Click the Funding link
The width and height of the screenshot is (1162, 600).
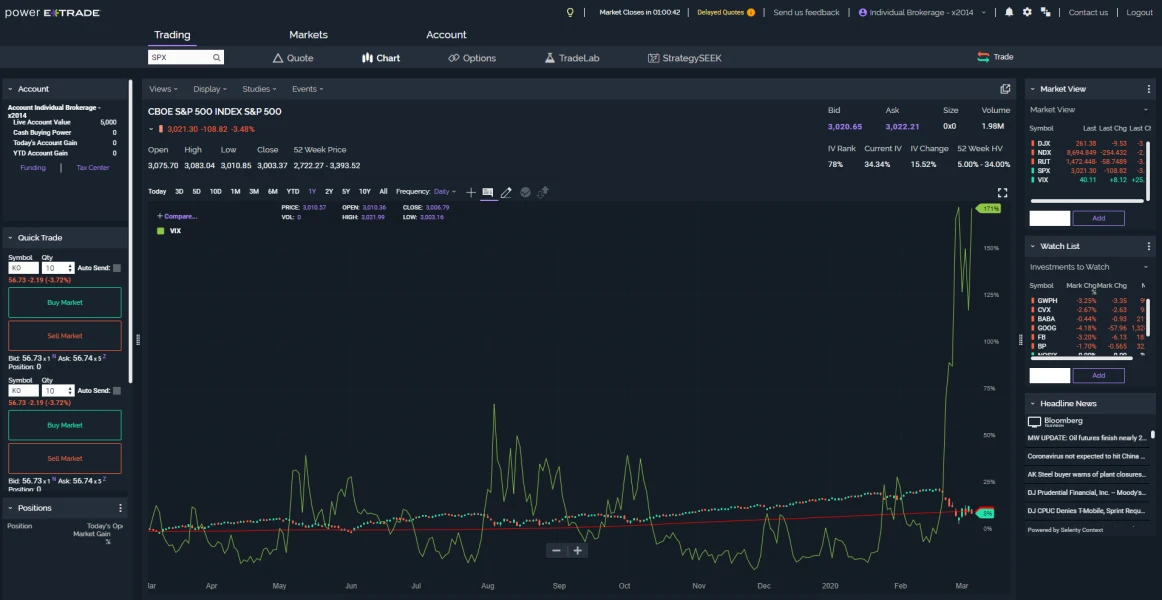coord(33,168)
